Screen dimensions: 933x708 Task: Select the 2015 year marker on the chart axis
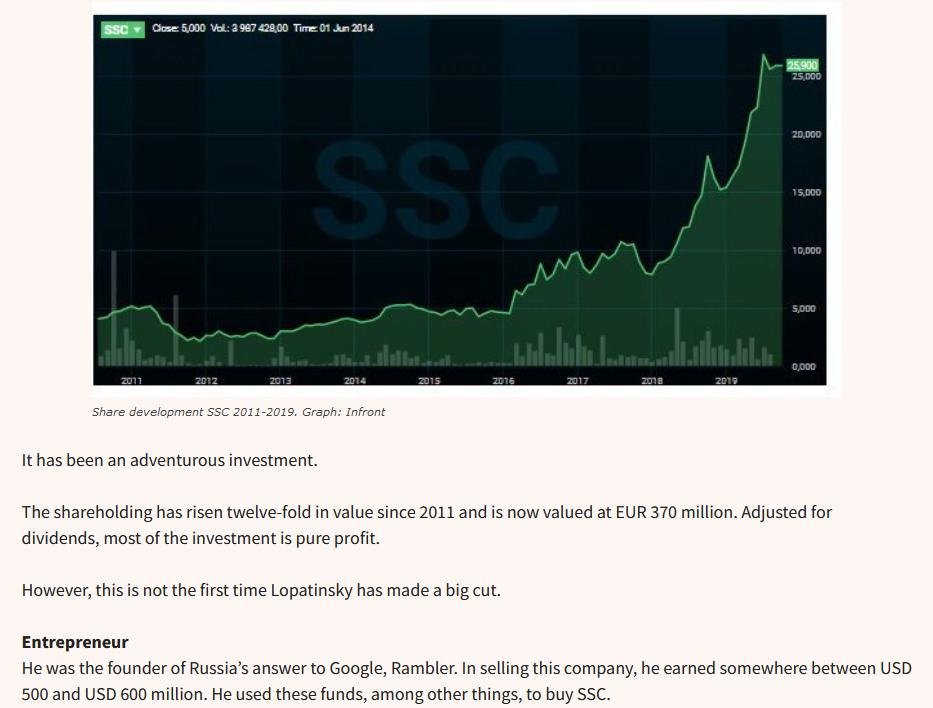429,381
